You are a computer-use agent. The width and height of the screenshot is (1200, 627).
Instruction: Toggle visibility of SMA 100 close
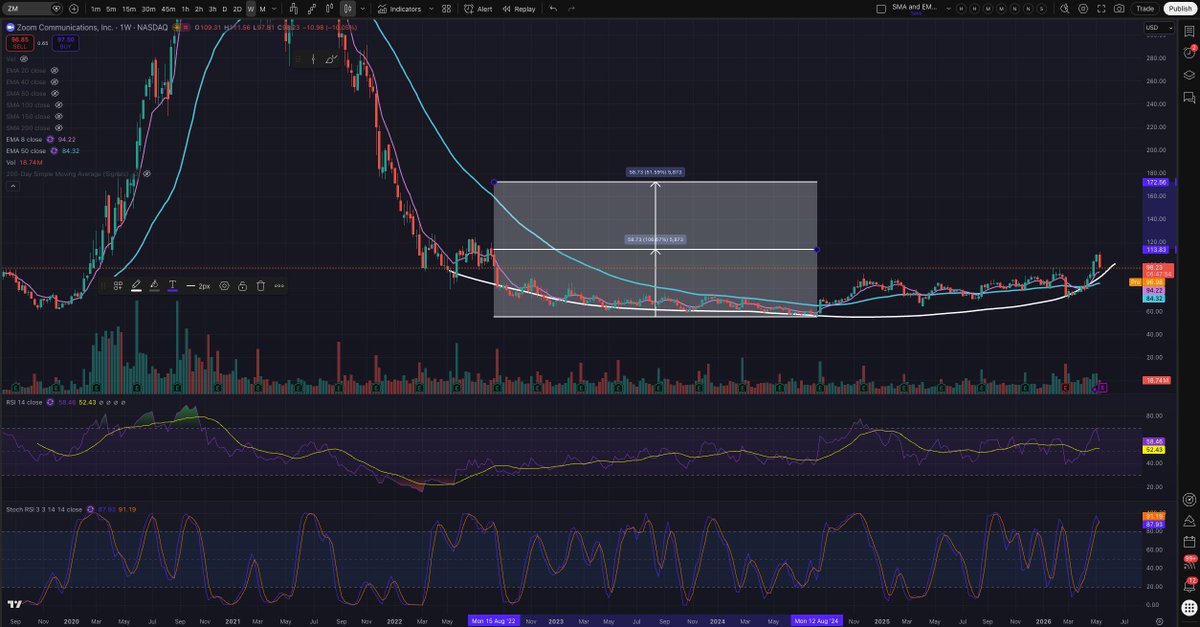[58, 105]
